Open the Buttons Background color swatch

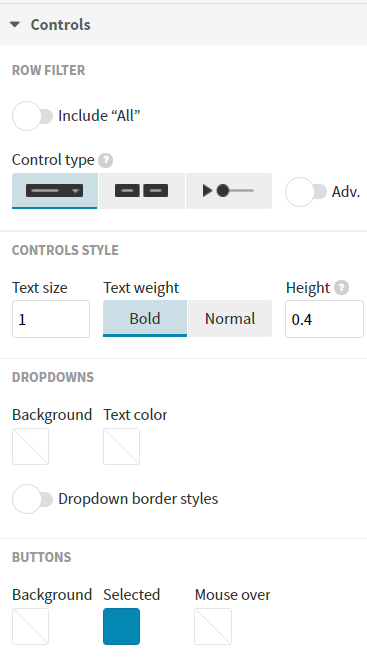pos(30,627)
